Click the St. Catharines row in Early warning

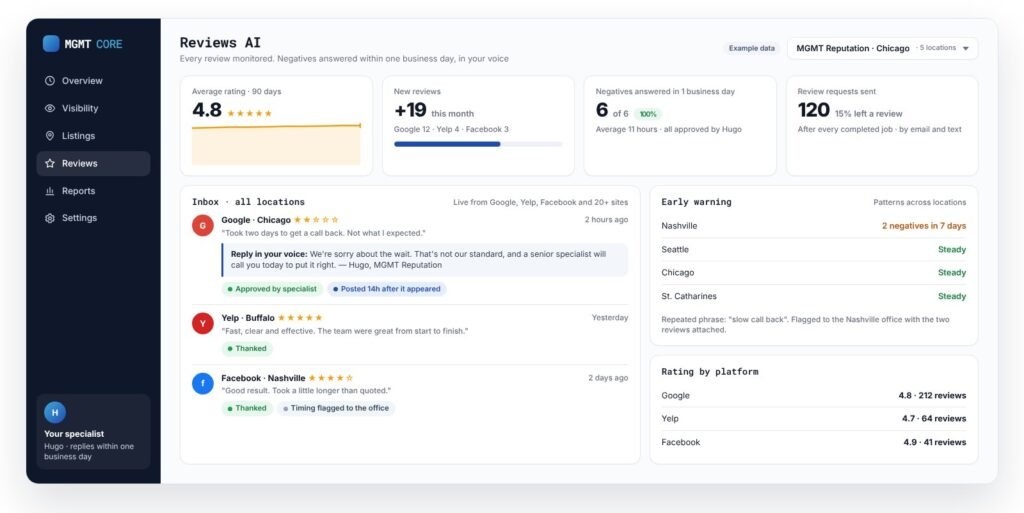pyautogui.click(x=814, y=296)
